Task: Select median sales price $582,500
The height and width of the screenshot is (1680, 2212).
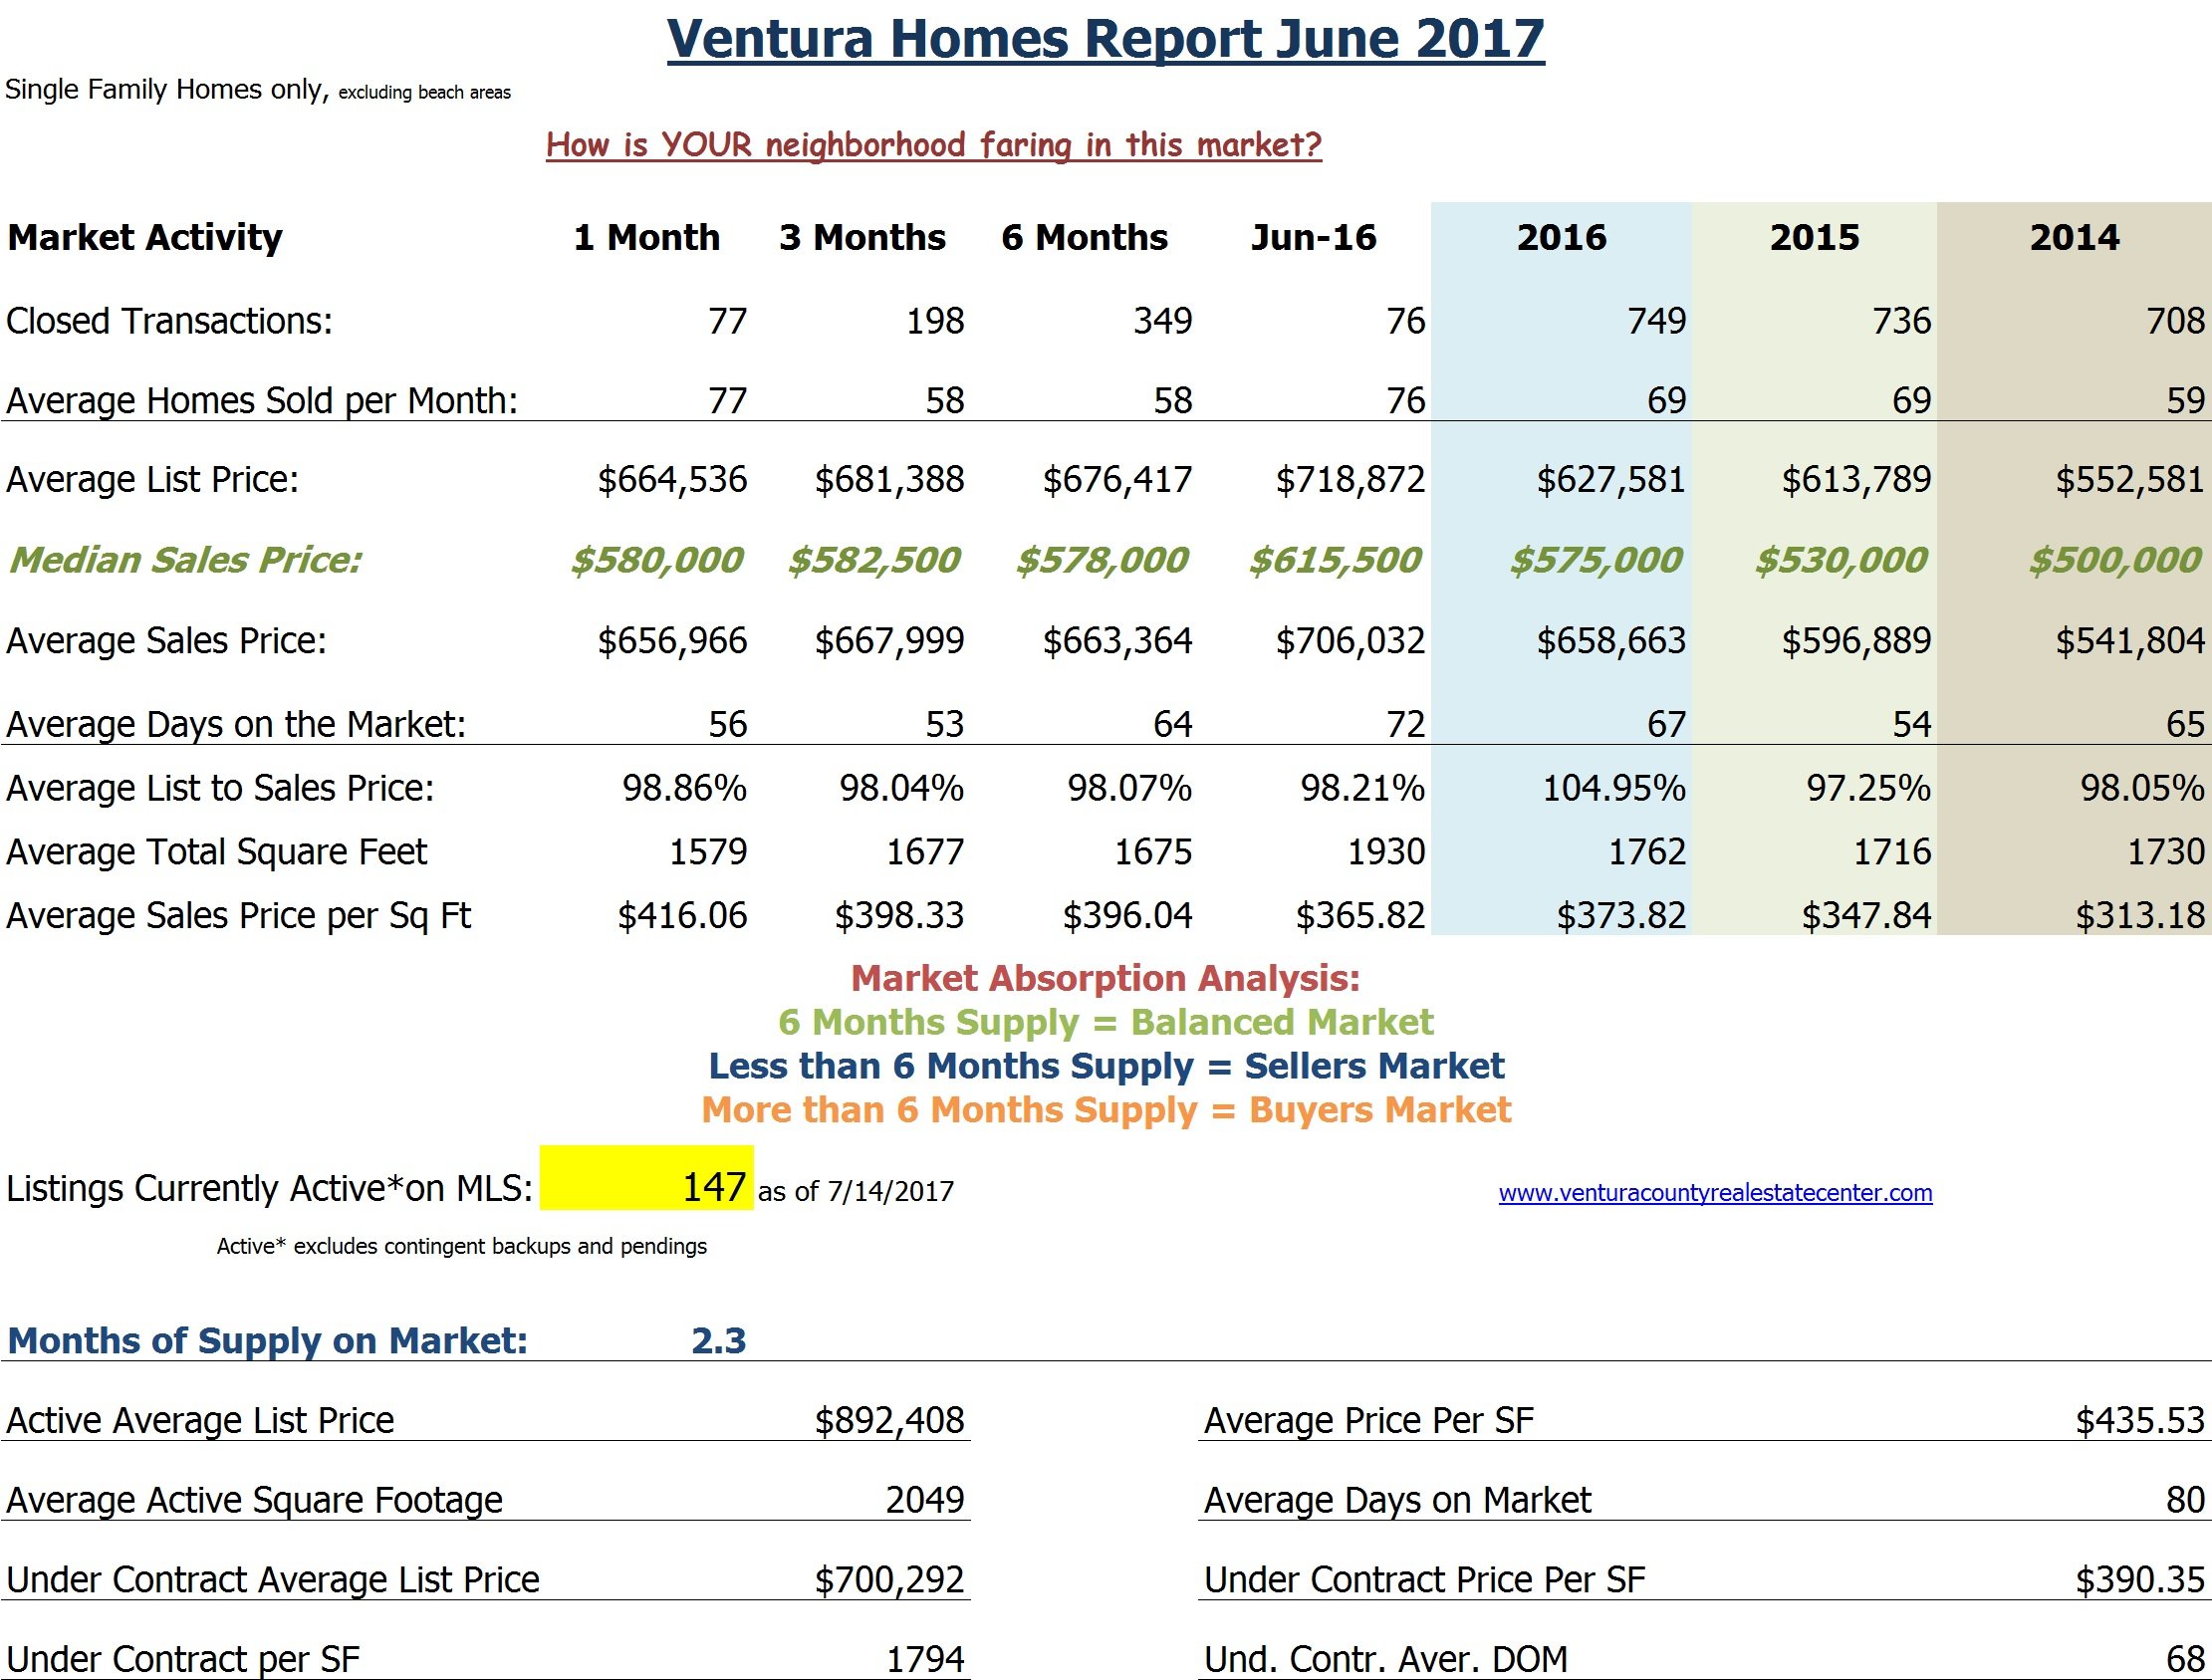Action: coord(874,560)
